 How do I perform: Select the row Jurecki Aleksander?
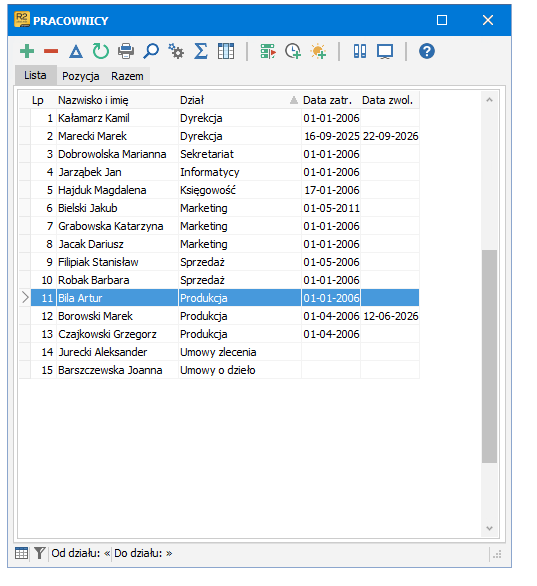click(x=219, y=352)
